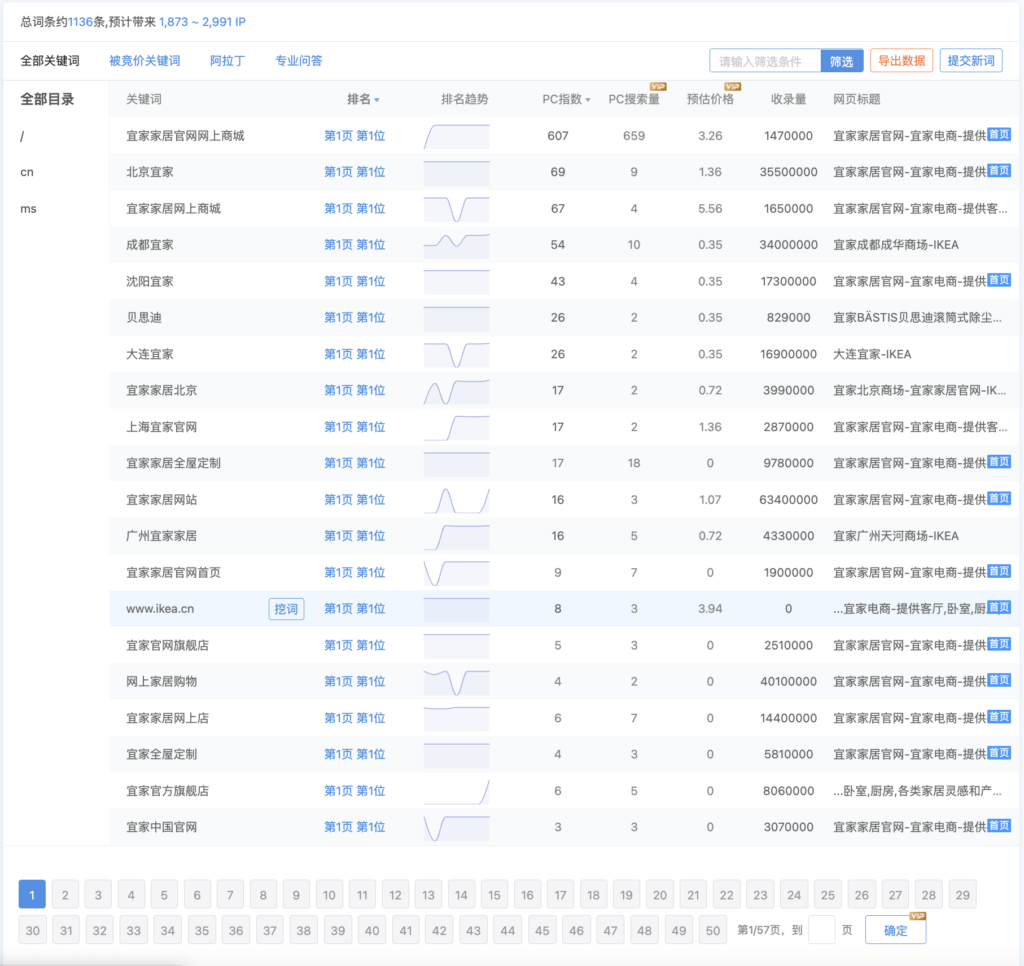Click keyword 宜家家居官网网上商城
Image resolution: width=1024 pixels, height=966 pixels.
[185, 136]
